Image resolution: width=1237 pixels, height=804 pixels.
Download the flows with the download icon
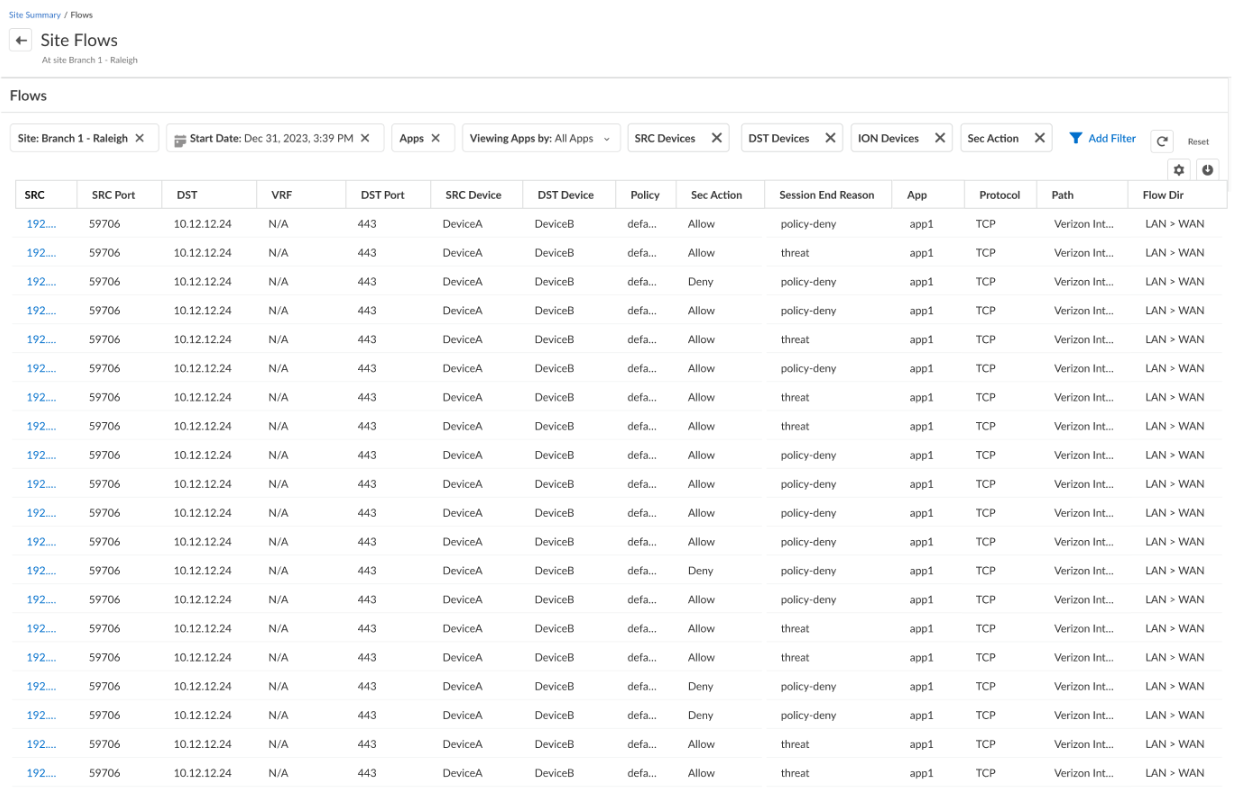[x=1207, y=169]
